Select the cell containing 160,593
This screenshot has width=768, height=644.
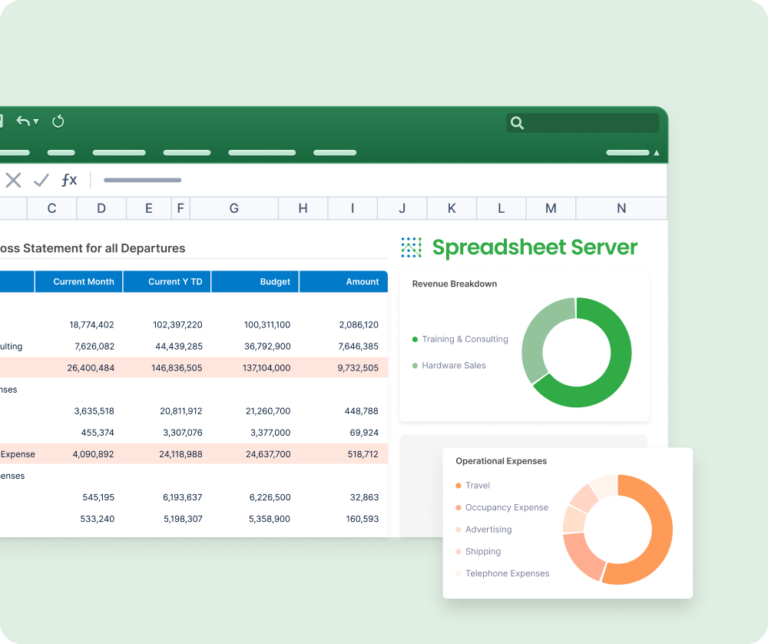(362, 519)
